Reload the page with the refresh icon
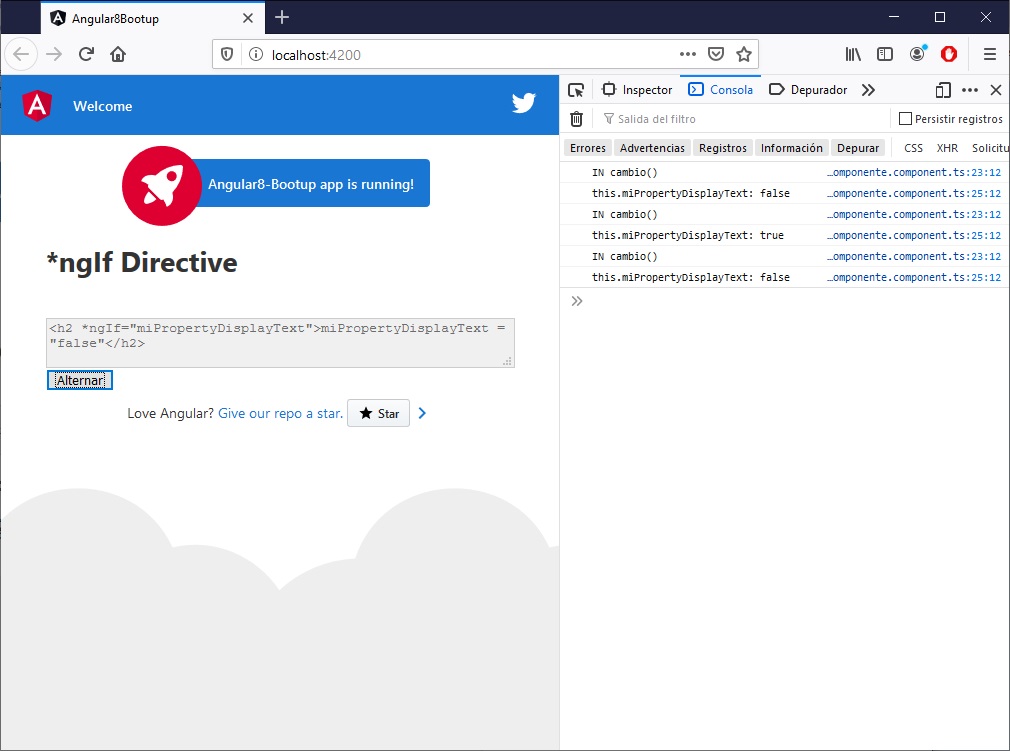 tap(88, 54)
